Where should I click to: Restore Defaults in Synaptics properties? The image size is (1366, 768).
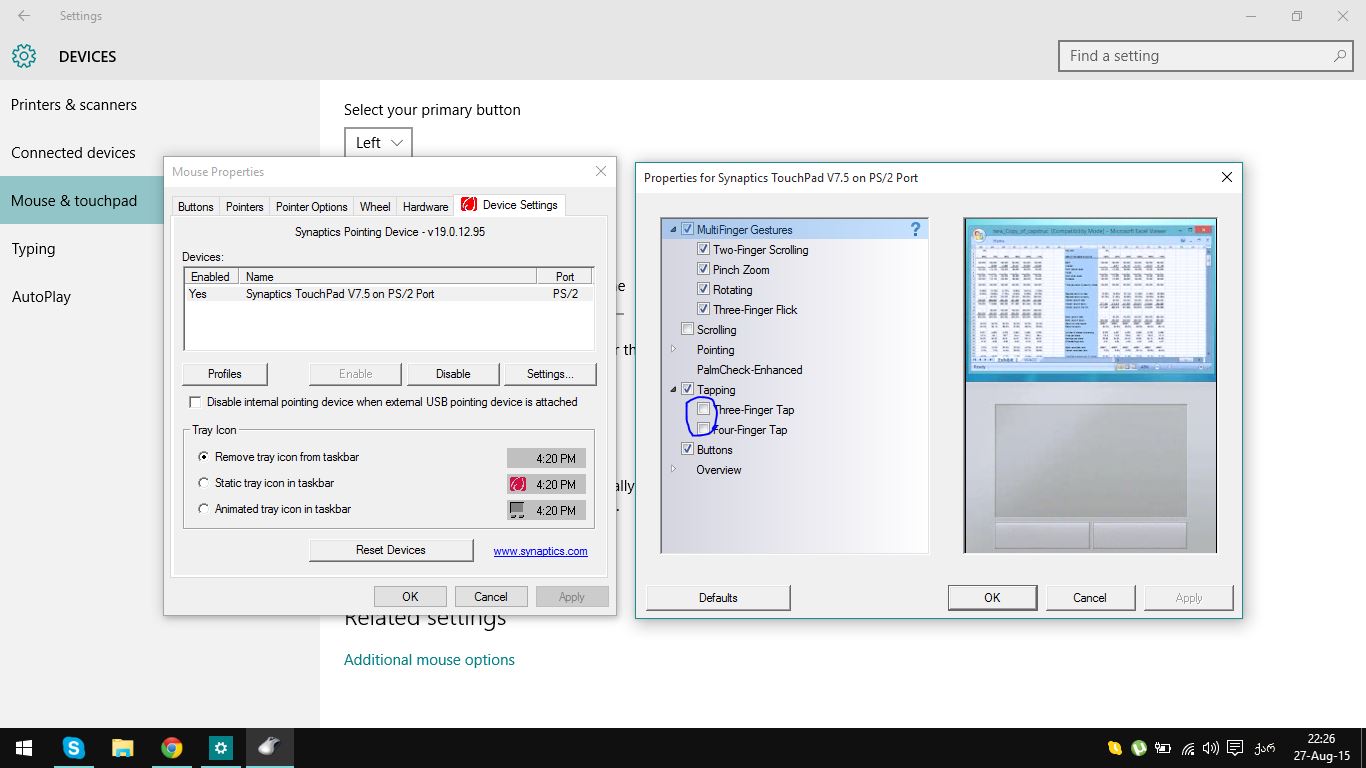(x=718, y=598)
